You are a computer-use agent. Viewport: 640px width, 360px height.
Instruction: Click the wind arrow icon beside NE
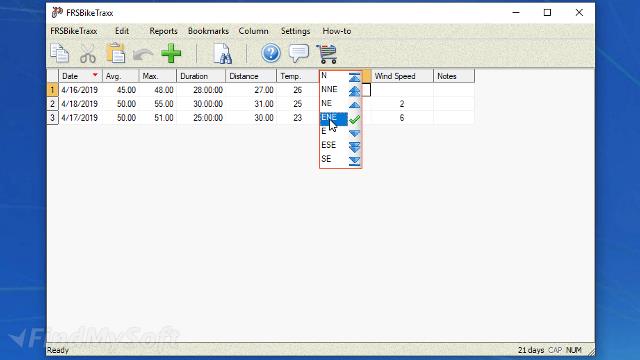click(354, 104)
